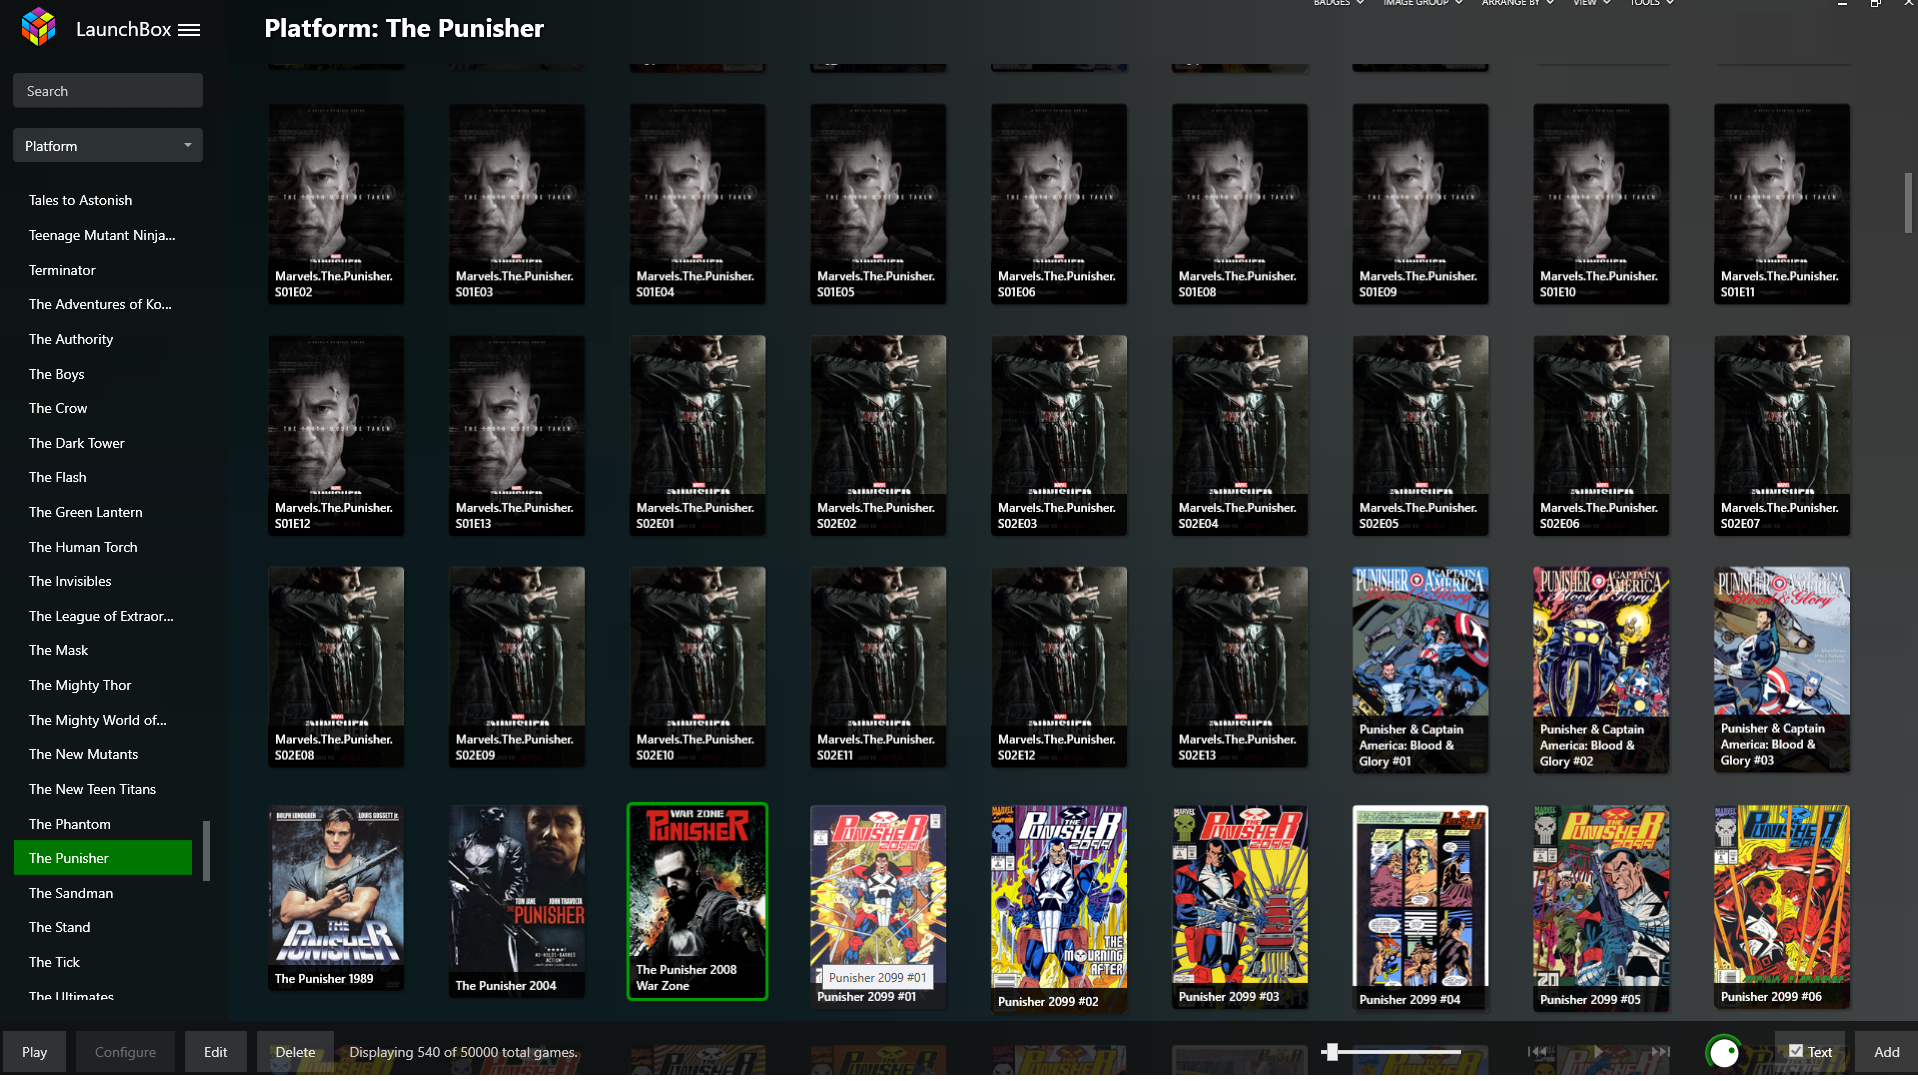Select The Punisher 1989 cover
Viewport: 1918px width, 1081px height.
pos(336,898)
